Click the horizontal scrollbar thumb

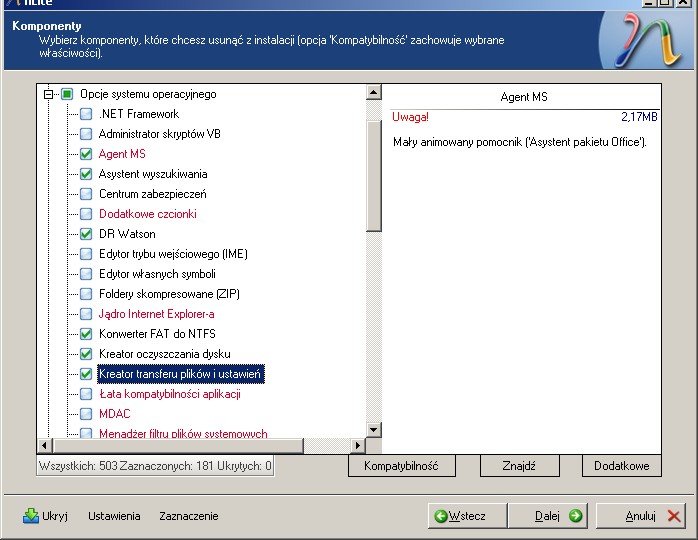[178, 445]
